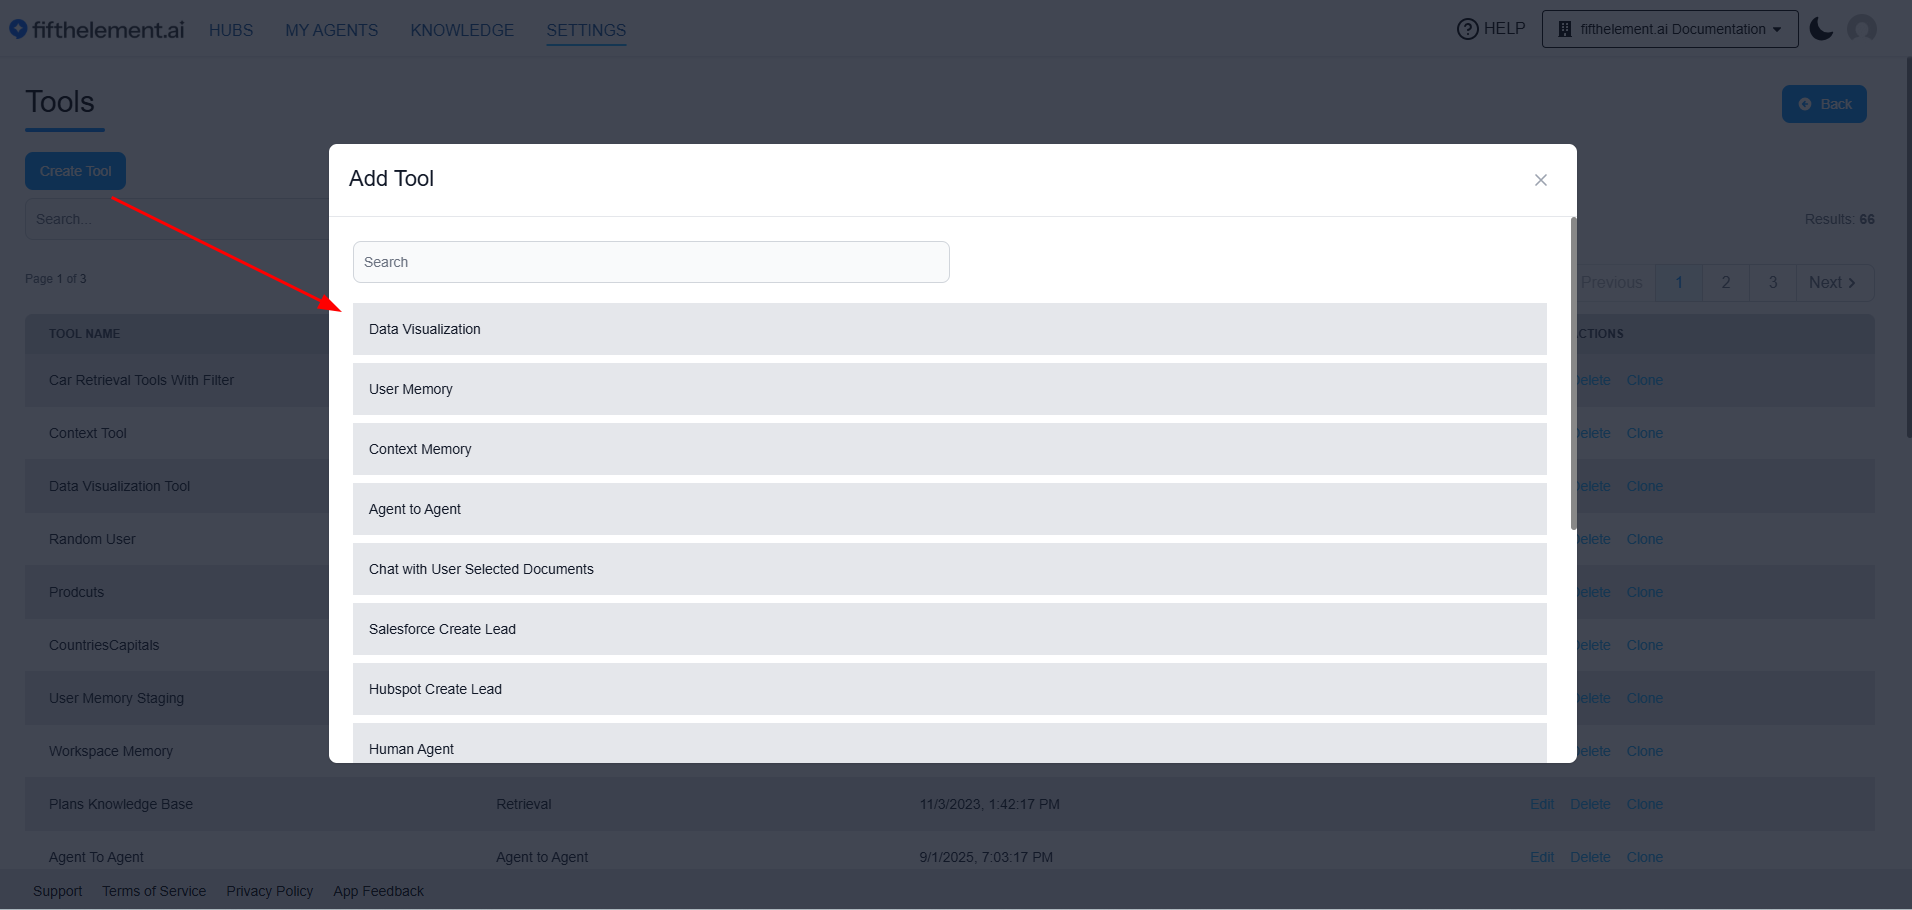Click the Retrieval type cell

click(x=524, y=804)
